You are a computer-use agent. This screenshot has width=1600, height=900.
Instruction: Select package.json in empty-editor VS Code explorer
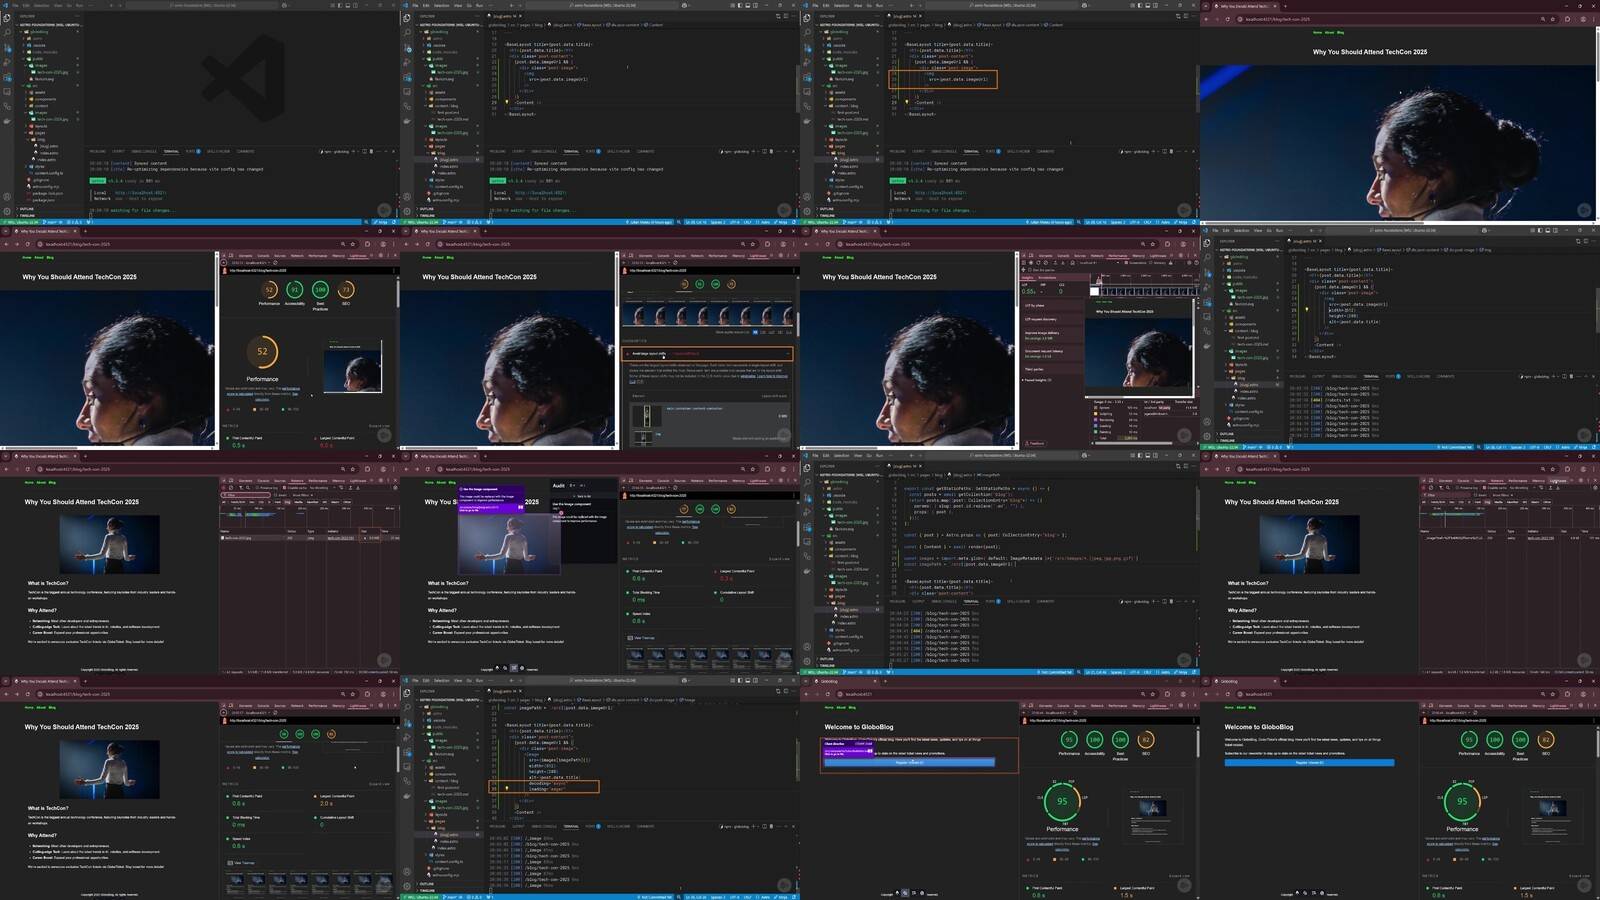[44, 200]
